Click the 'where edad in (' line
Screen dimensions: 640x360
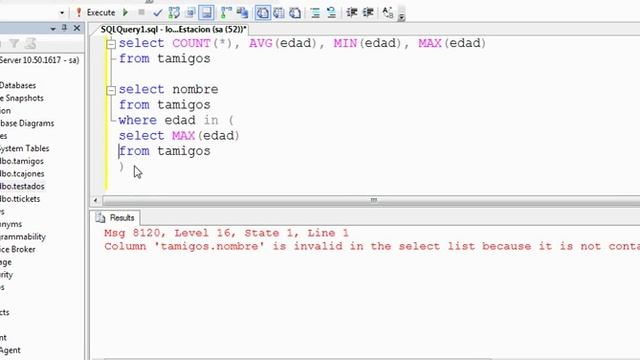(x=176, y=120)
